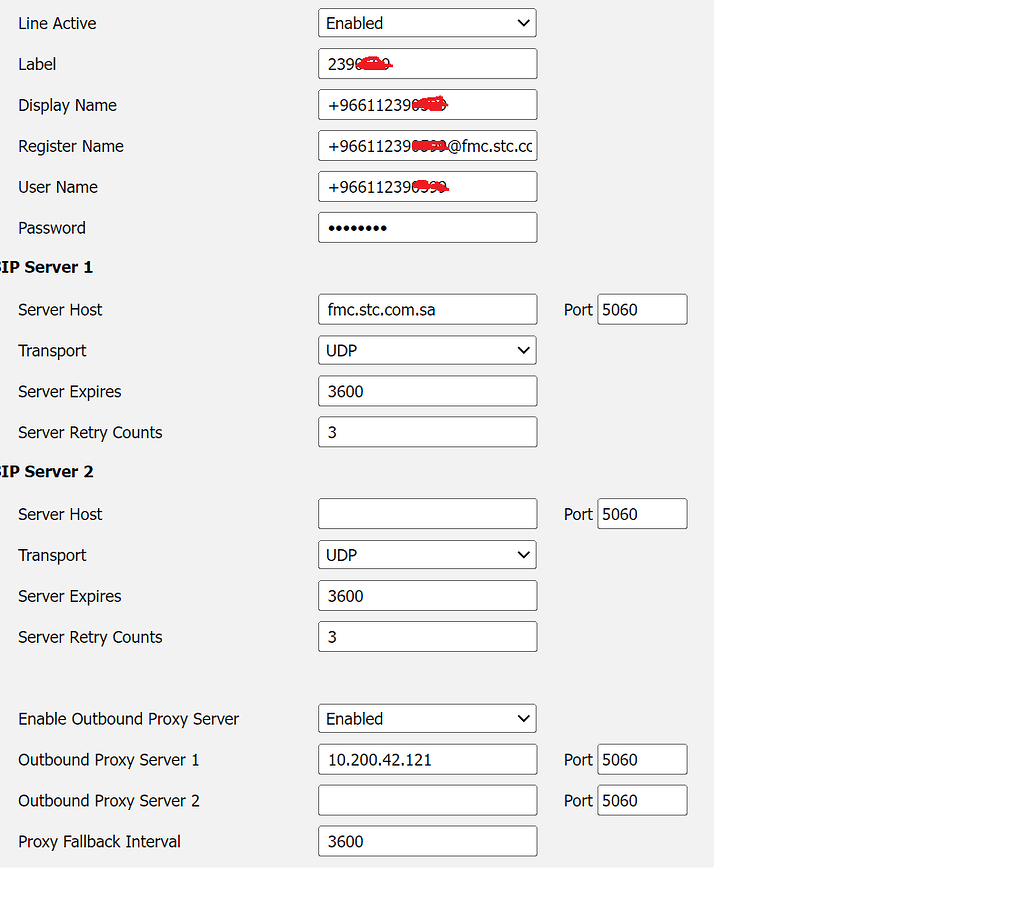Open the Transport dropdown under SIP Server 1
Image resolution: width=1024 pixels, height=921 pixels.
[427, 350]
